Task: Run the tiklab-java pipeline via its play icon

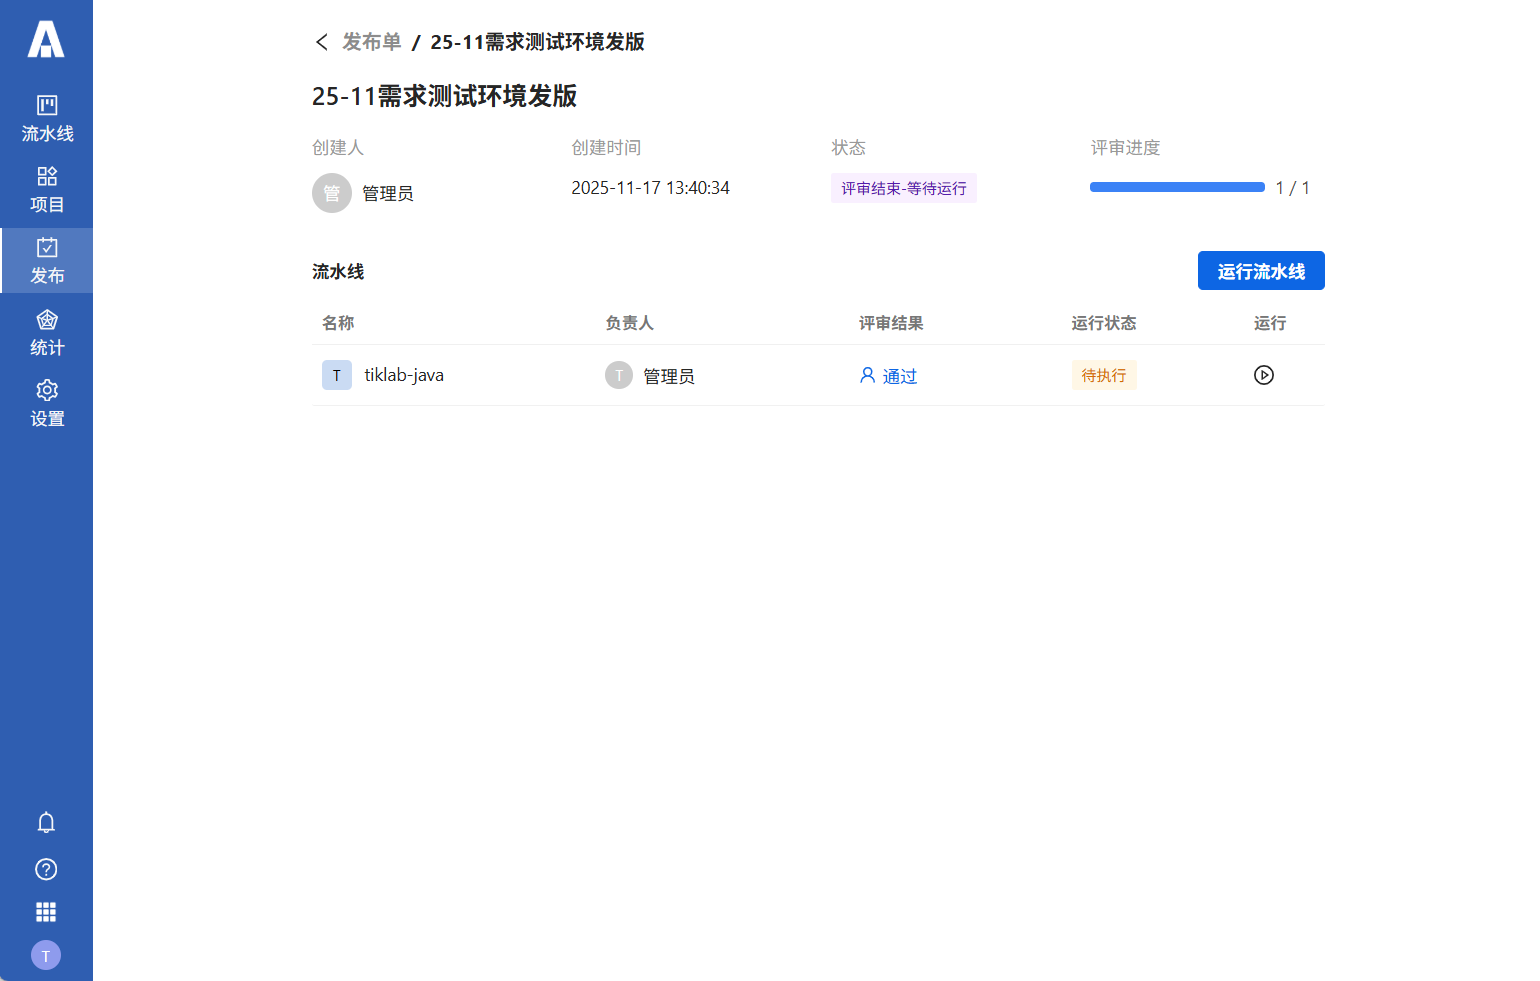Action: pyautogui.click(x=1263, y=374)
